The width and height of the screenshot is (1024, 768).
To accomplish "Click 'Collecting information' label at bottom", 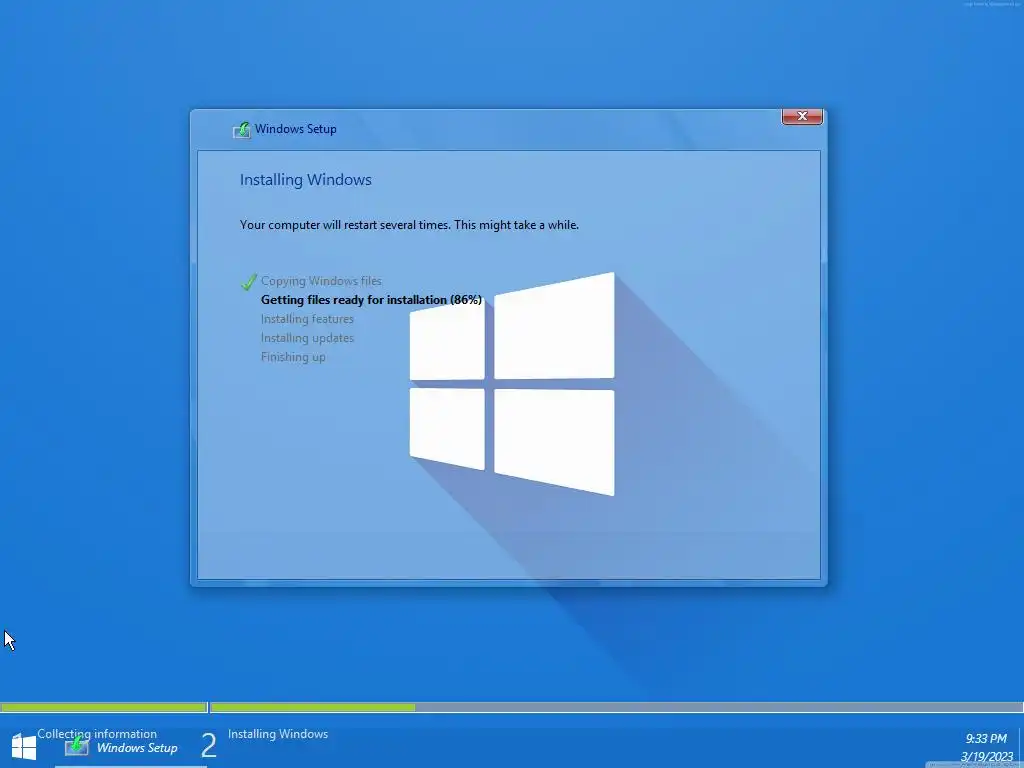I will tap(97, 734).
